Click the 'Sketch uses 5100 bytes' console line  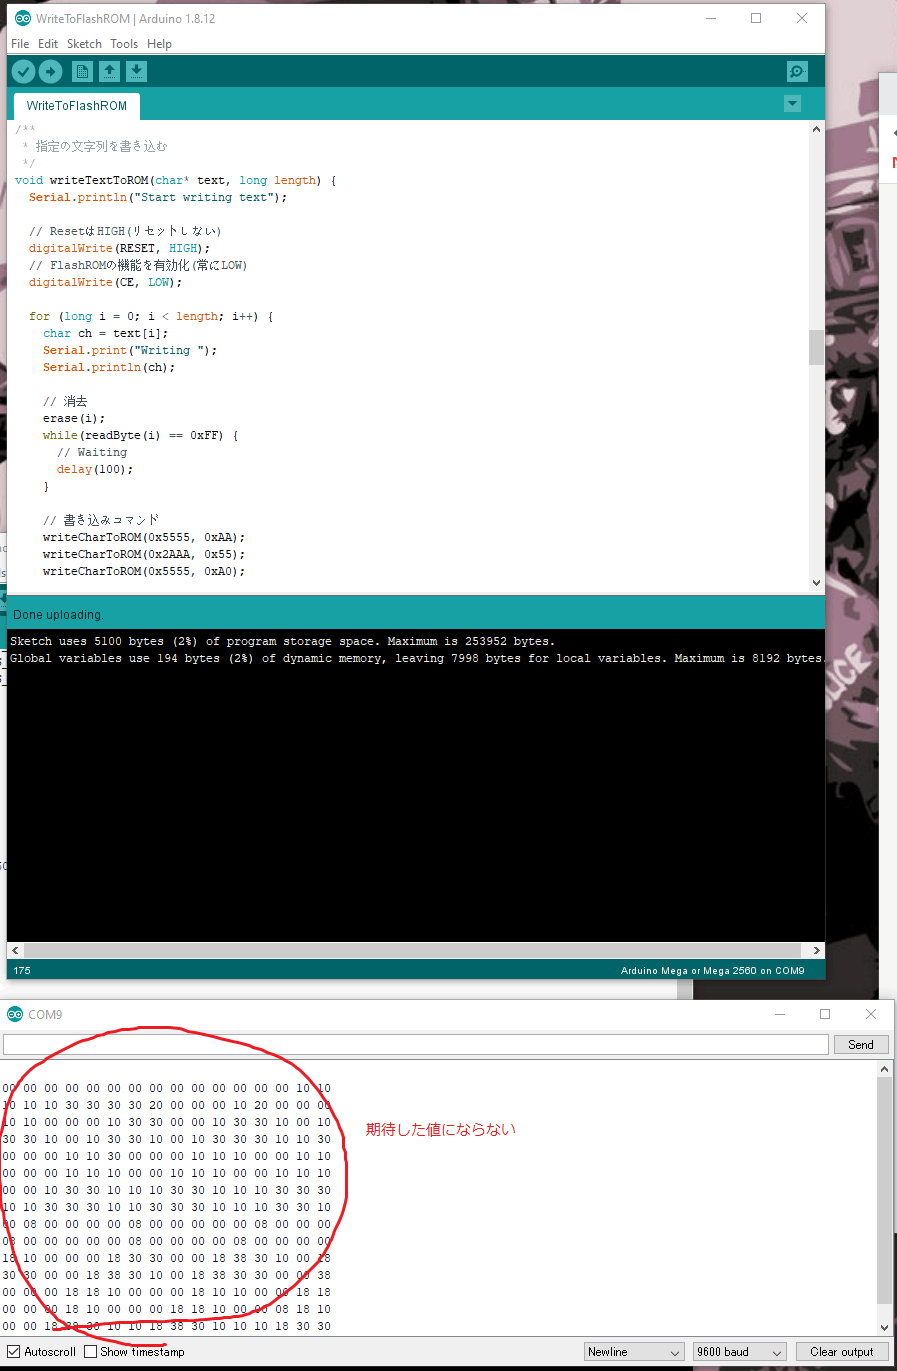click(x=282, y=642)
